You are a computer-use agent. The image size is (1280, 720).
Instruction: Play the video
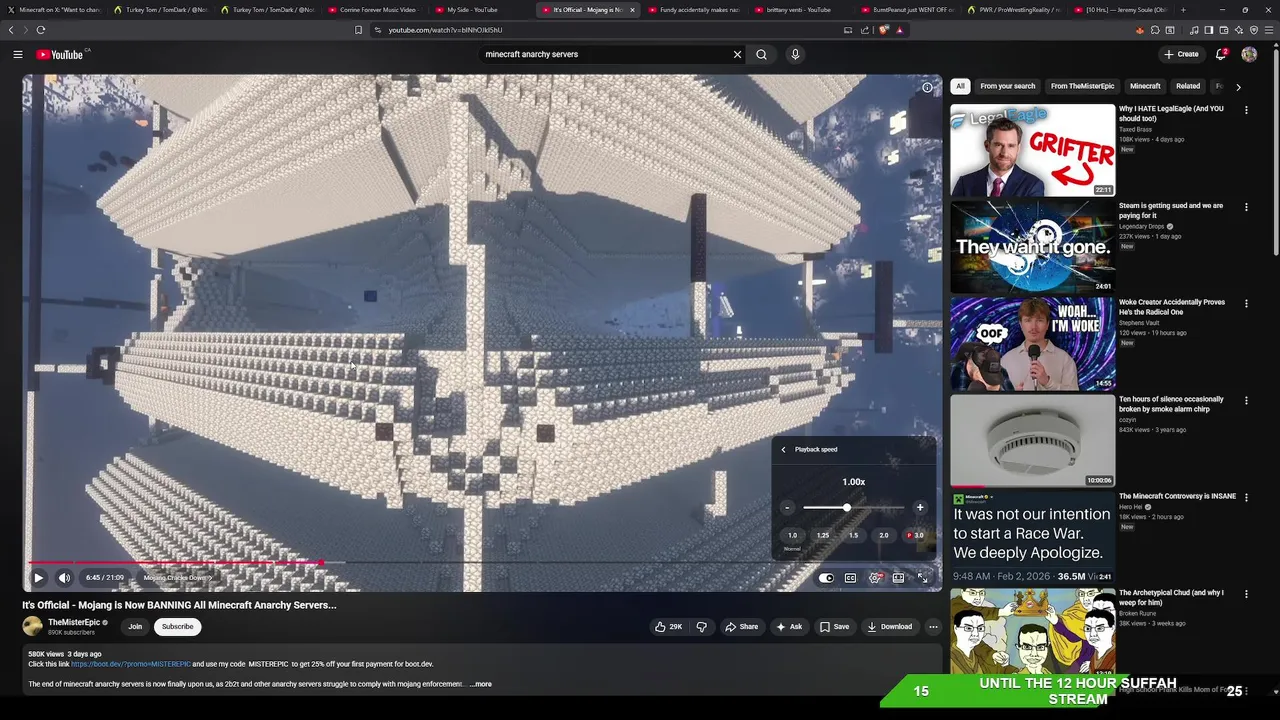point(39,577)
